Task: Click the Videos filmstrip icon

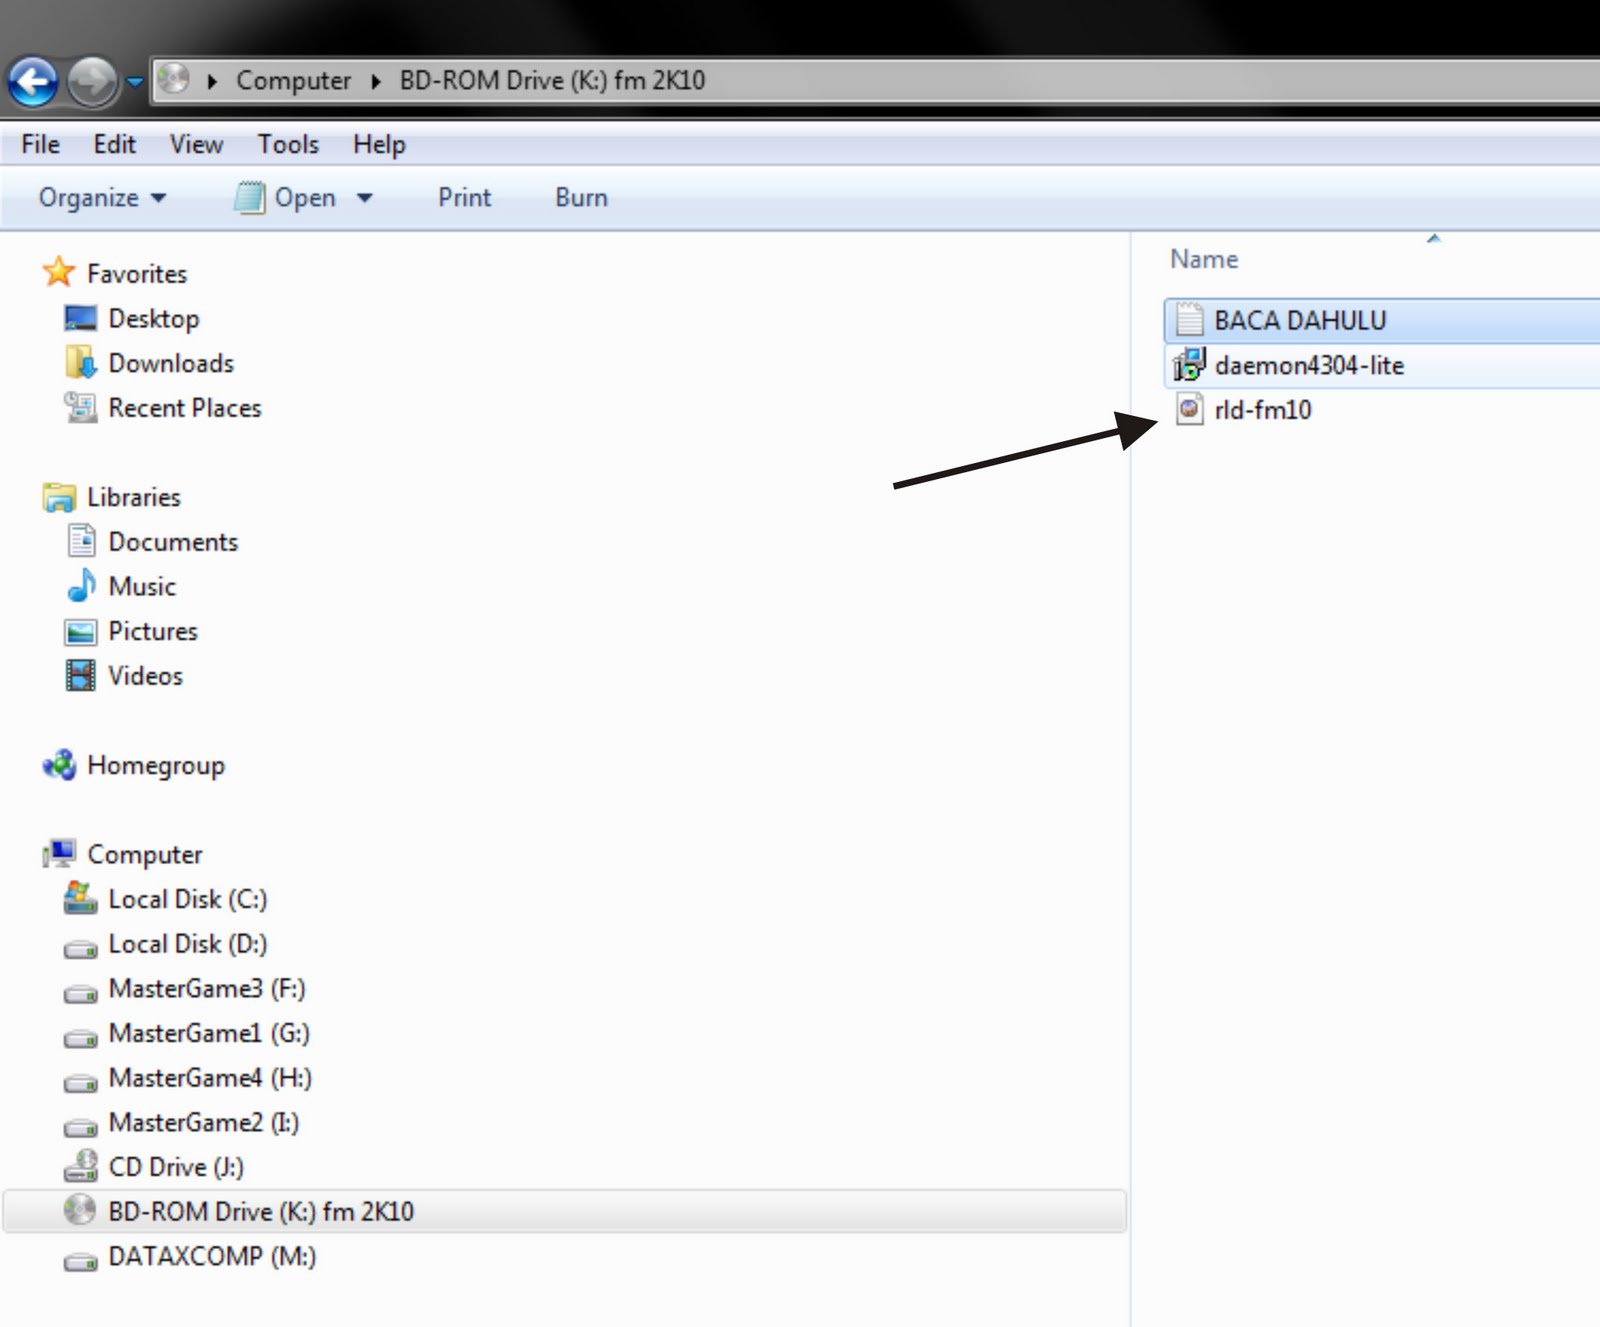Action: [x=80, y=675]
